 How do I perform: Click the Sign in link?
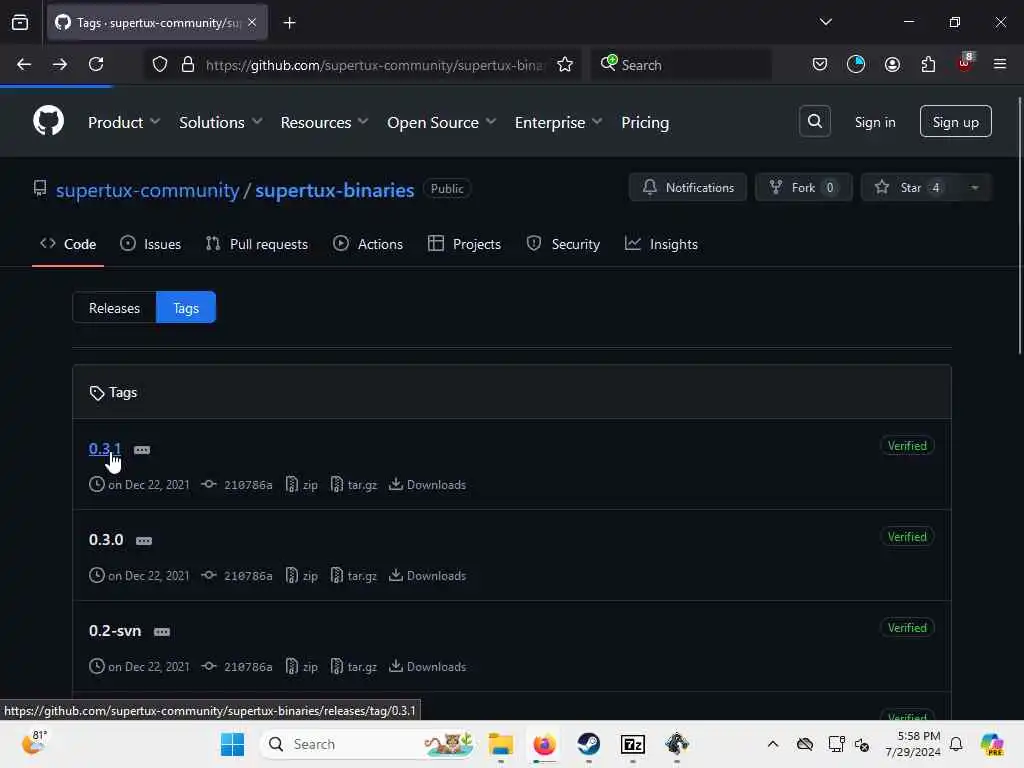point(874,122)
